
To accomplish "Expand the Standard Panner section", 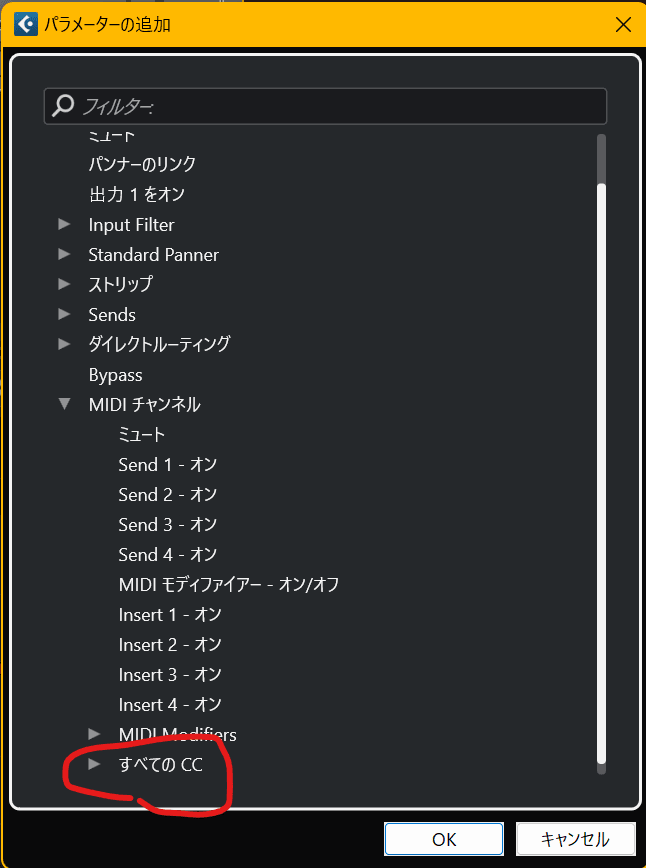I will pyautogui.click(x=65, y=254).
